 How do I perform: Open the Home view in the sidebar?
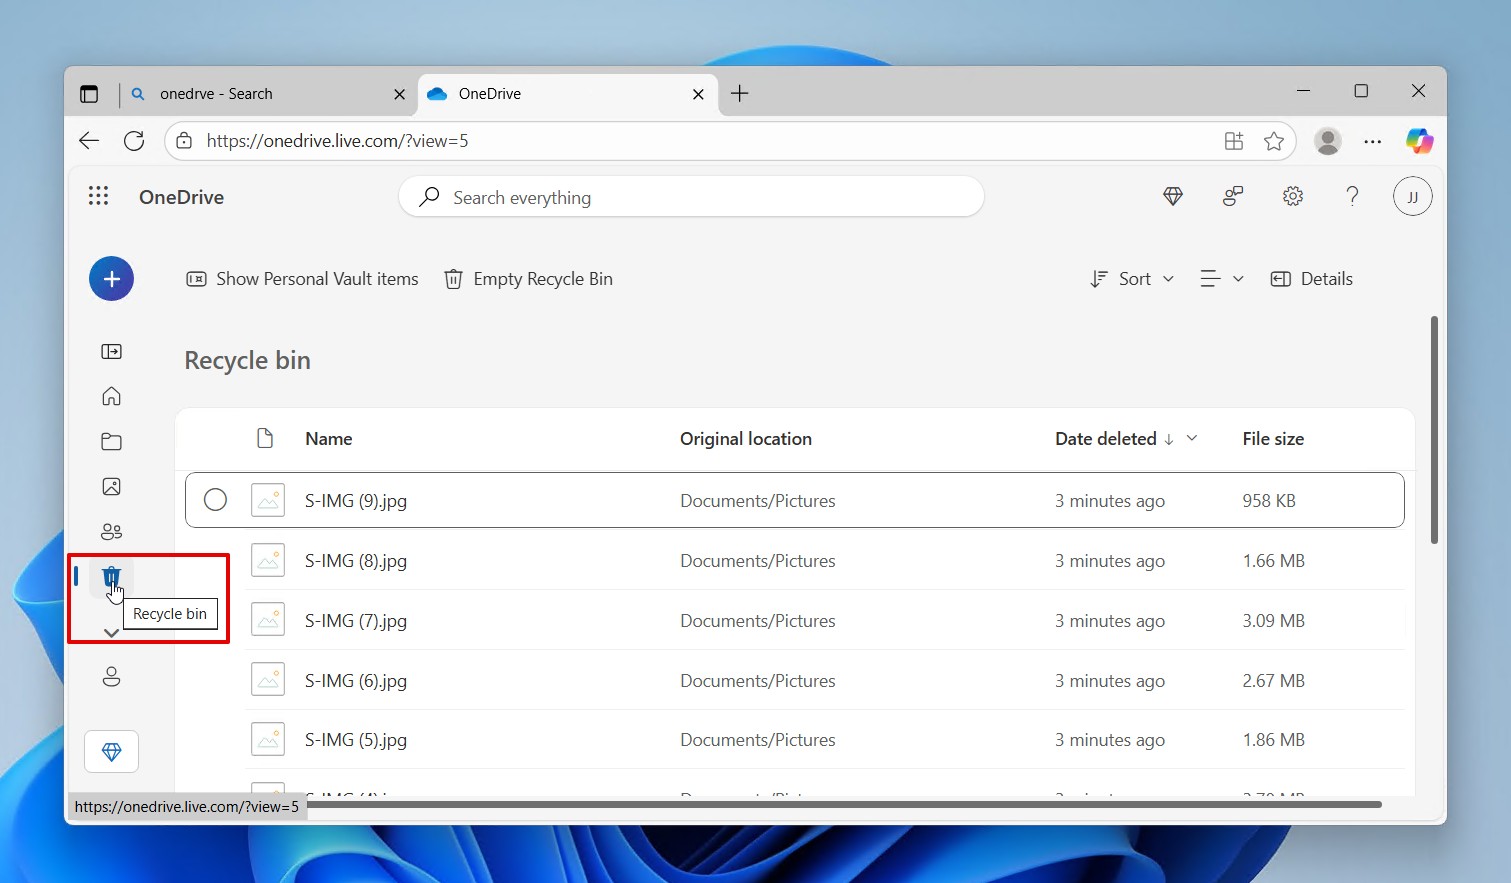click(x=111, y=396)
